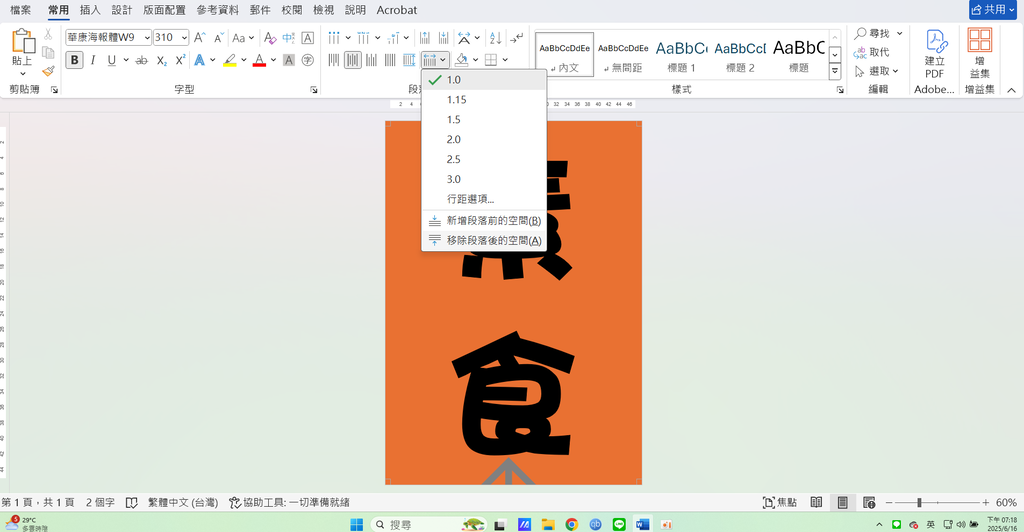Open the 插入 (Insert) ribbon tab

point(90,10)
